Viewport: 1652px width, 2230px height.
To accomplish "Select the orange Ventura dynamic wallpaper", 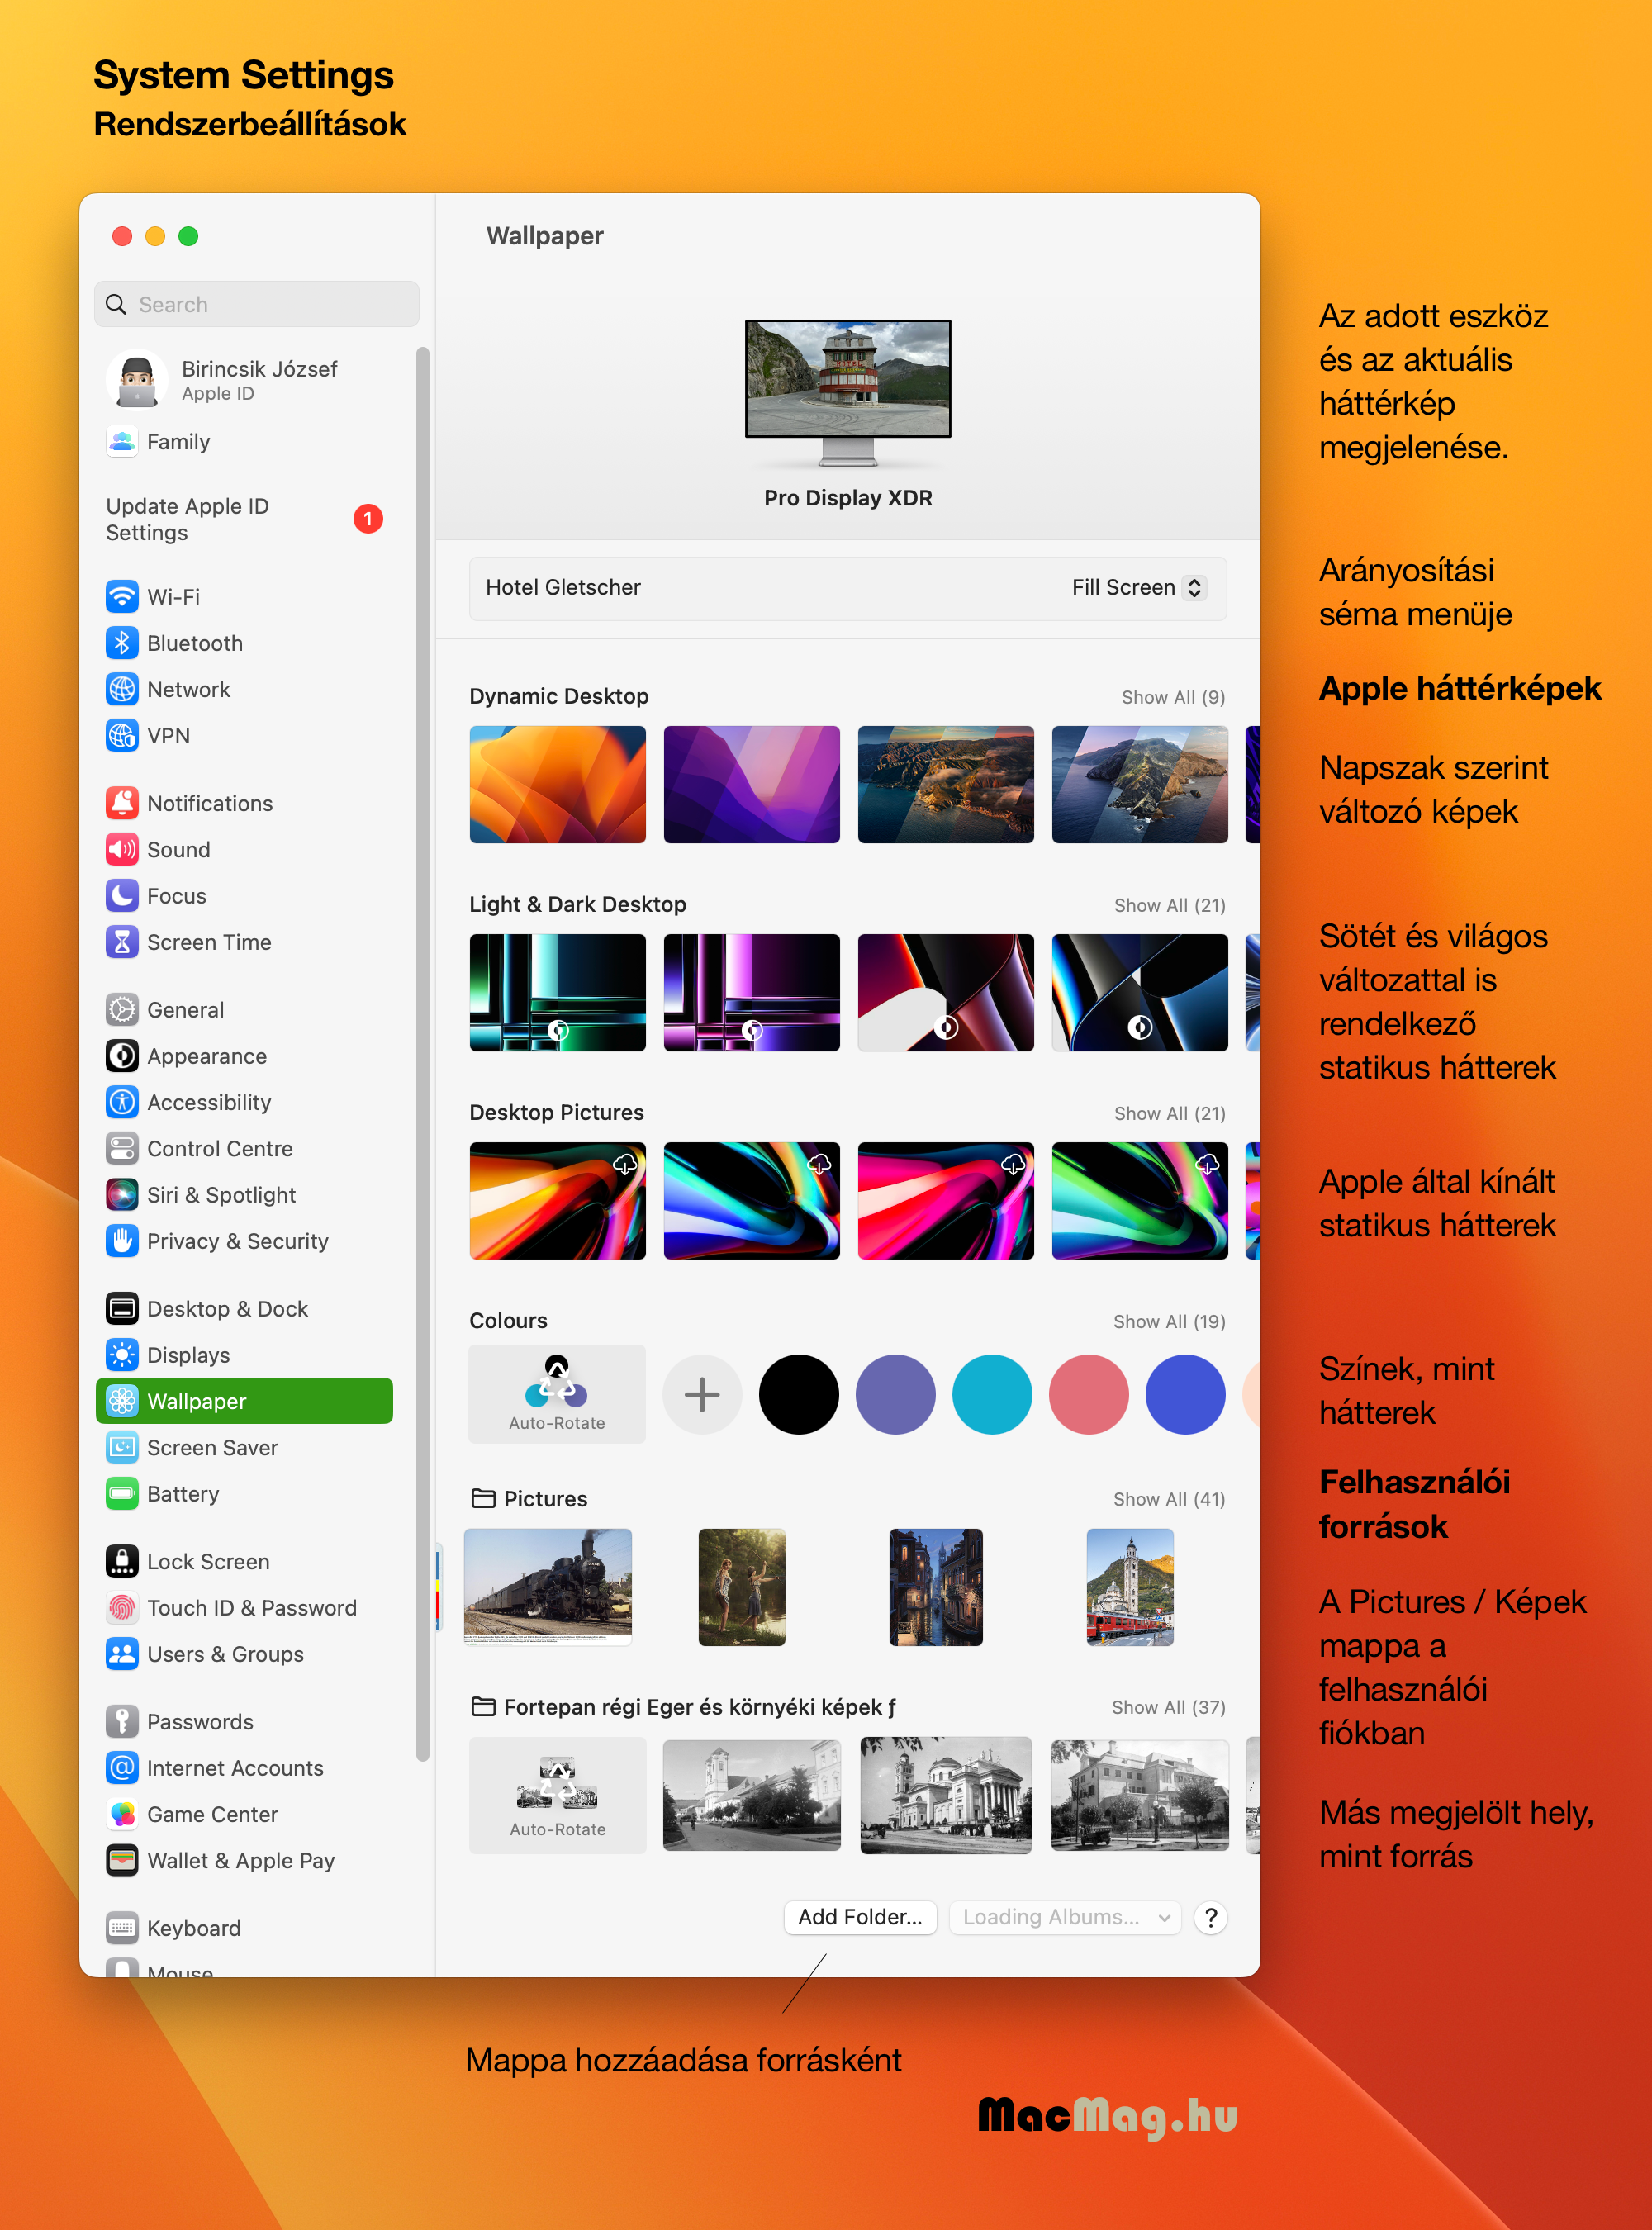I will coord(557,784).
